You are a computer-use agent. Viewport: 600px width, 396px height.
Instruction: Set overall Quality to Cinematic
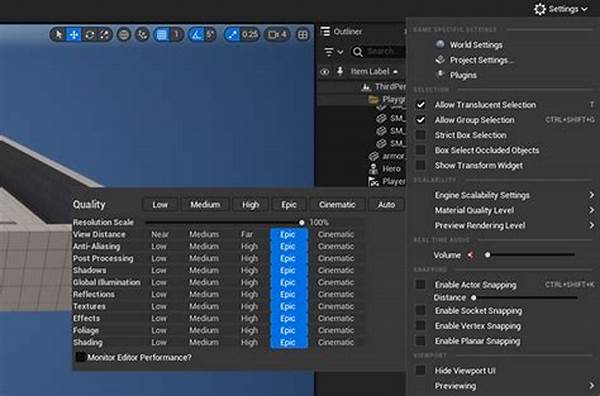(x=337, y=205)
